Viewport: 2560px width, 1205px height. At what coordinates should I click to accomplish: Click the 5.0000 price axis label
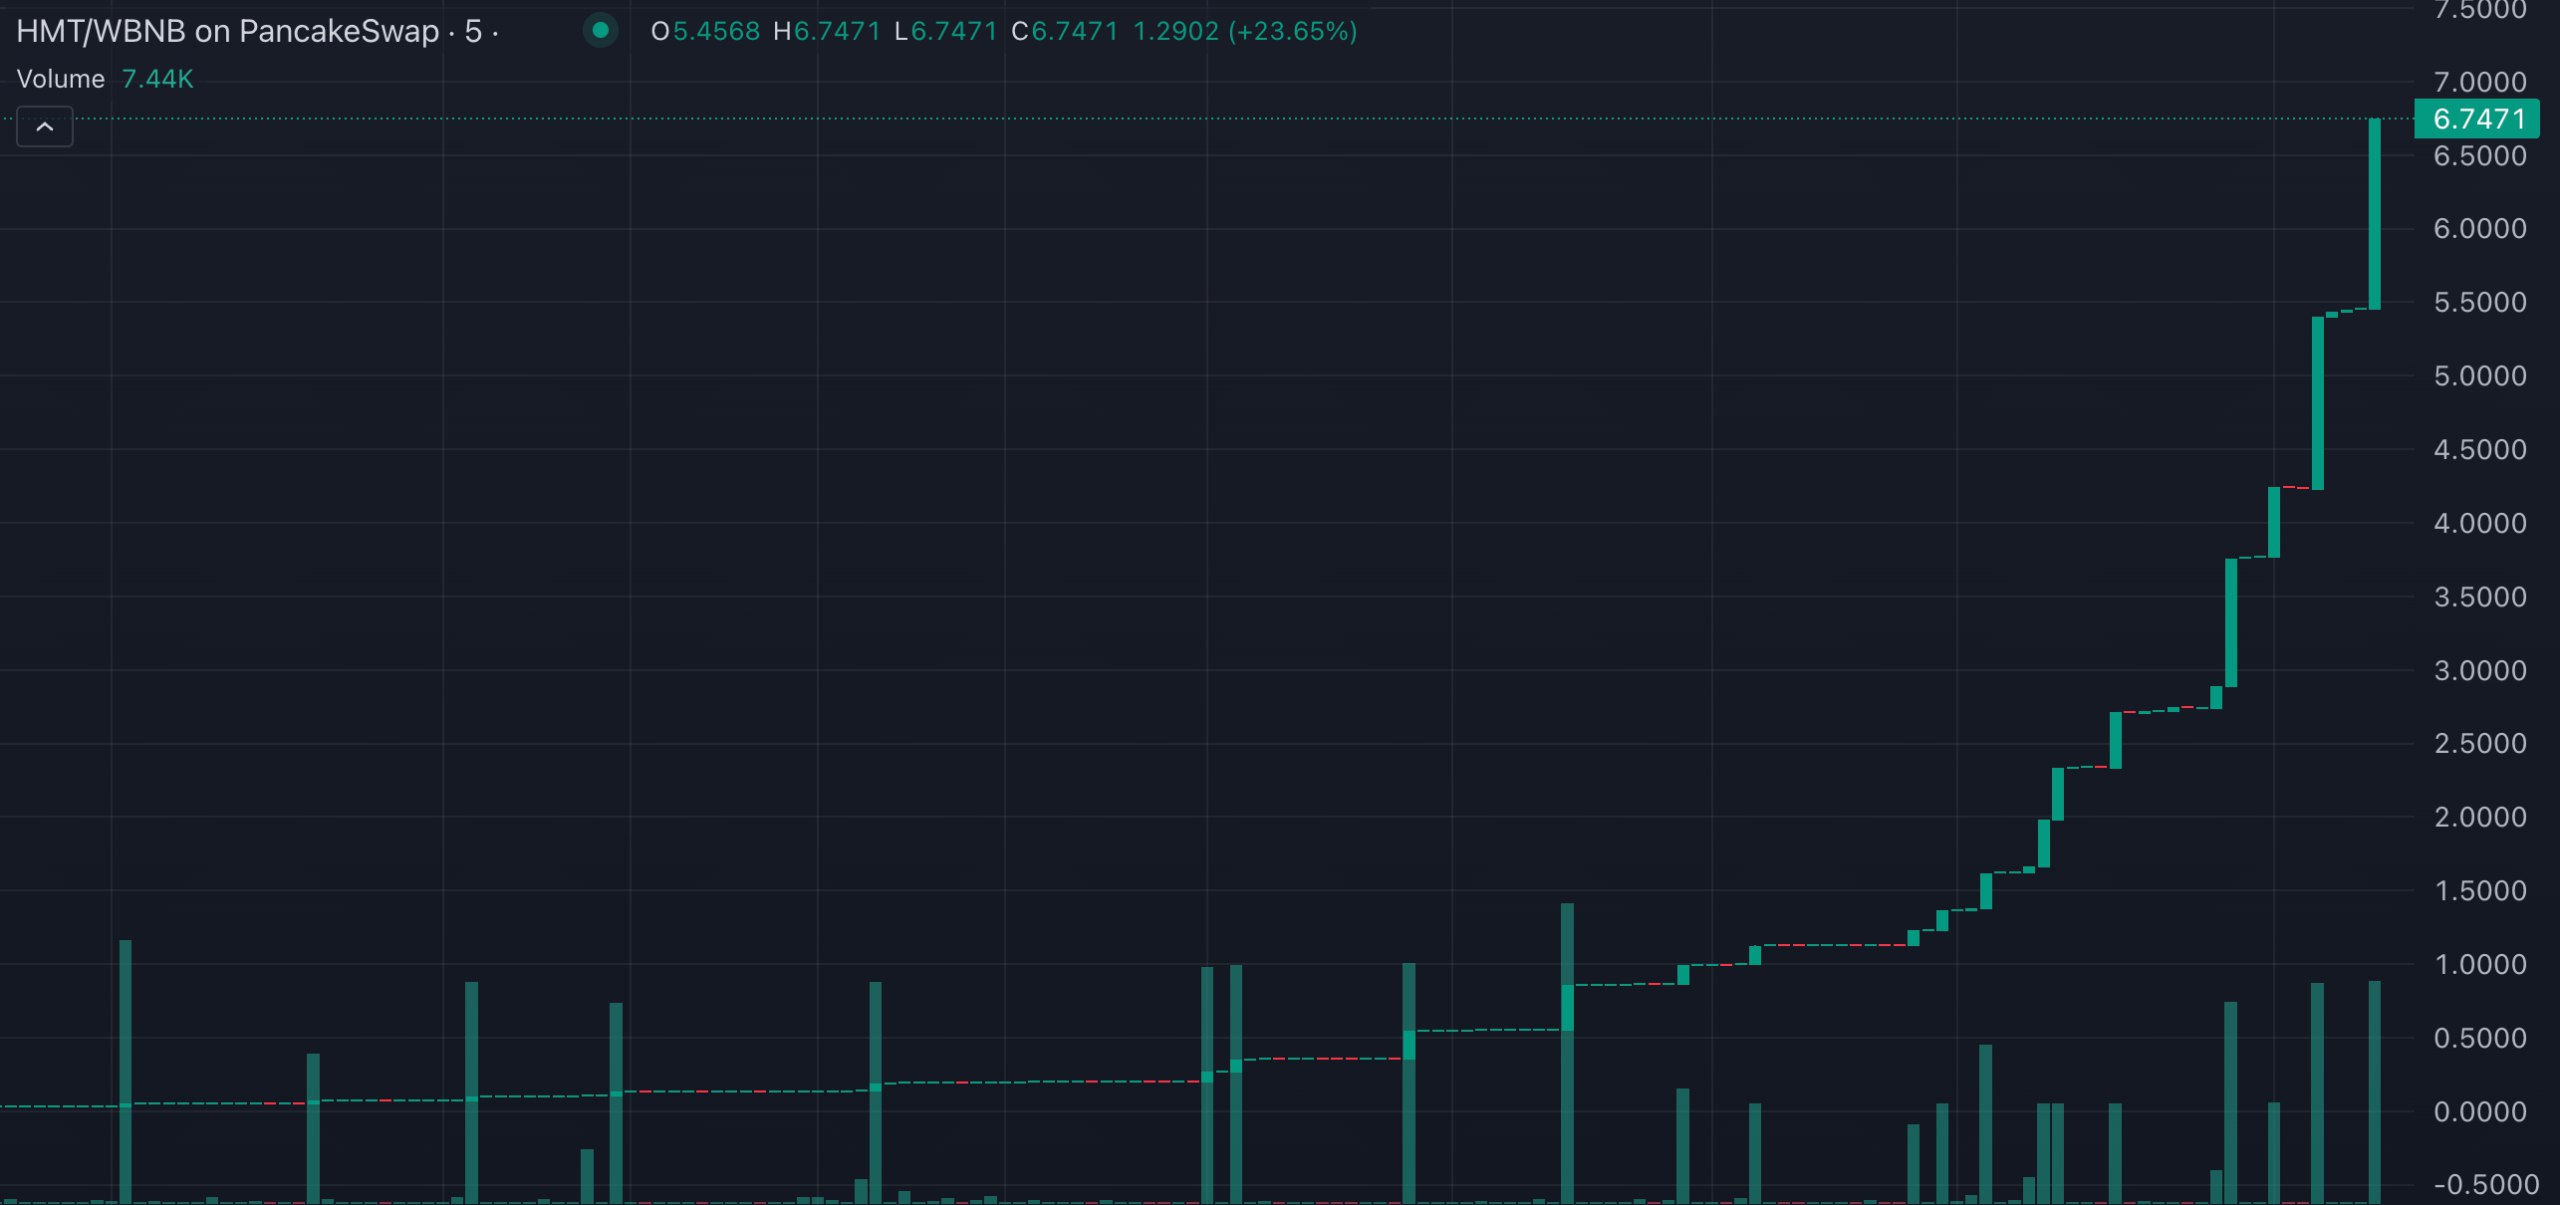pyautogui.click(x=2480, y=376)
